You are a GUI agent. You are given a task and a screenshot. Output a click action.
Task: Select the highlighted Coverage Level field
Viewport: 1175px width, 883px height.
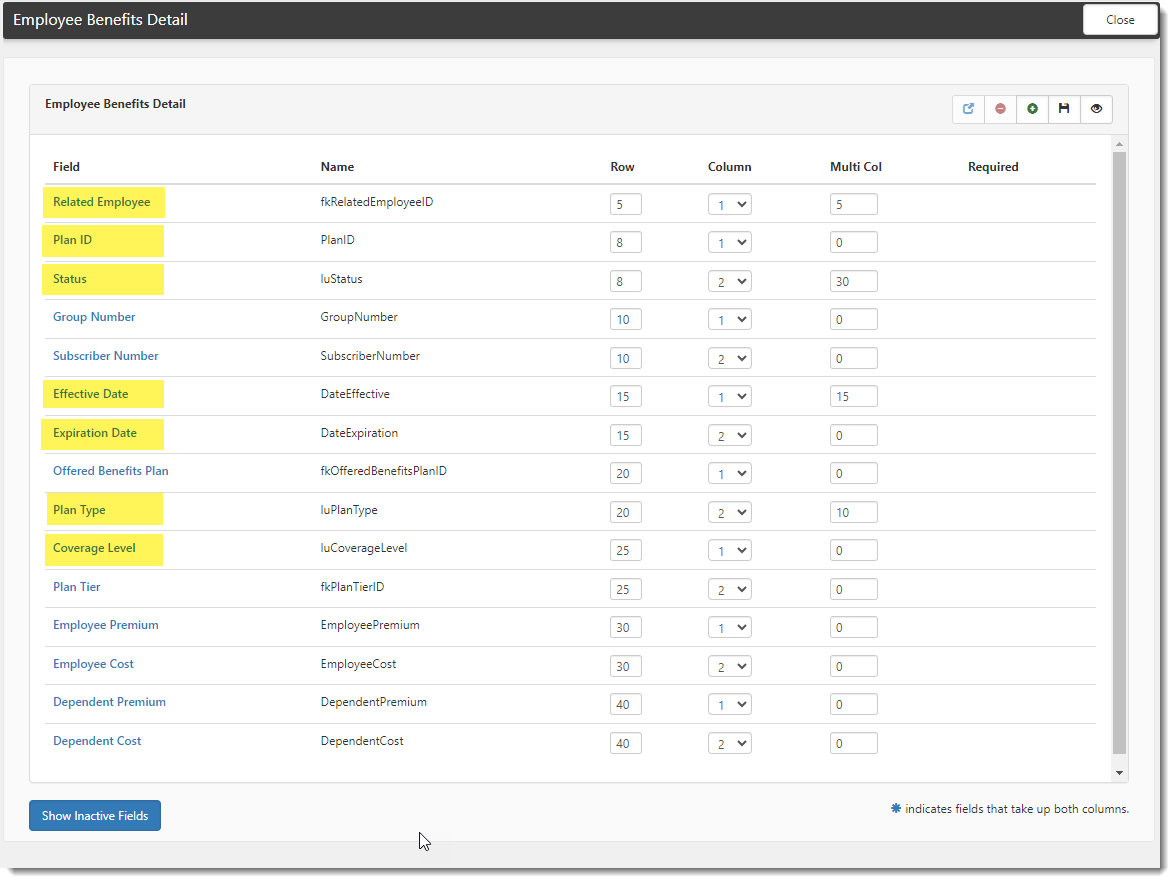(x=94, y=548)
